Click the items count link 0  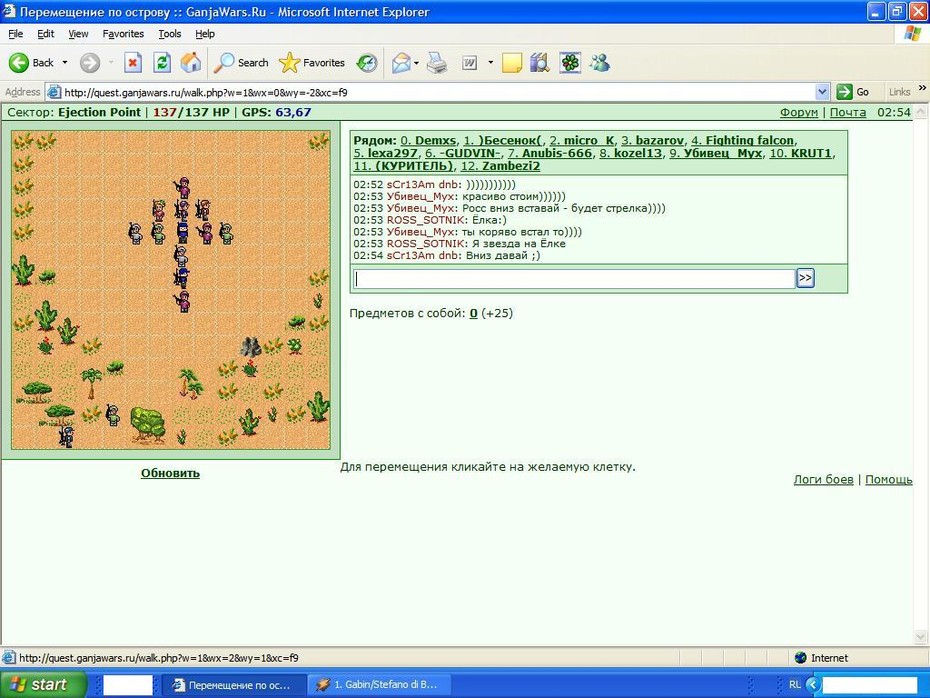[x=473, y=313]
